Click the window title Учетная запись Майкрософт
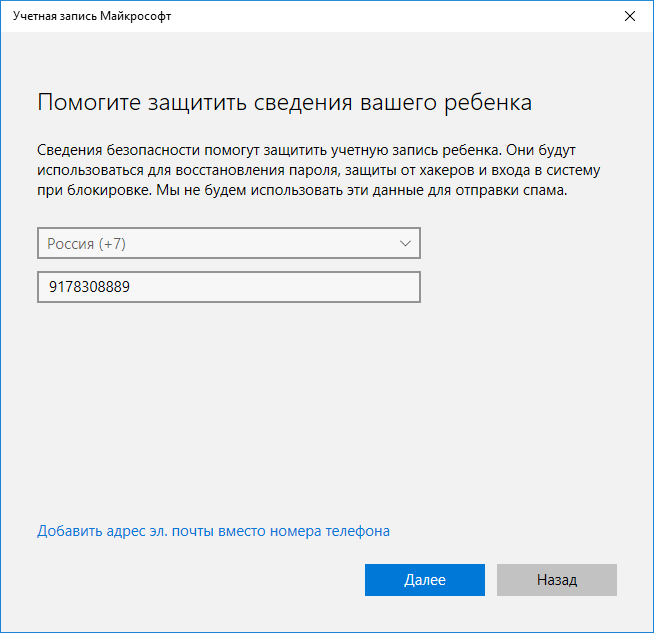The height and width of the screenshot is (633, 654). [92, 16]
